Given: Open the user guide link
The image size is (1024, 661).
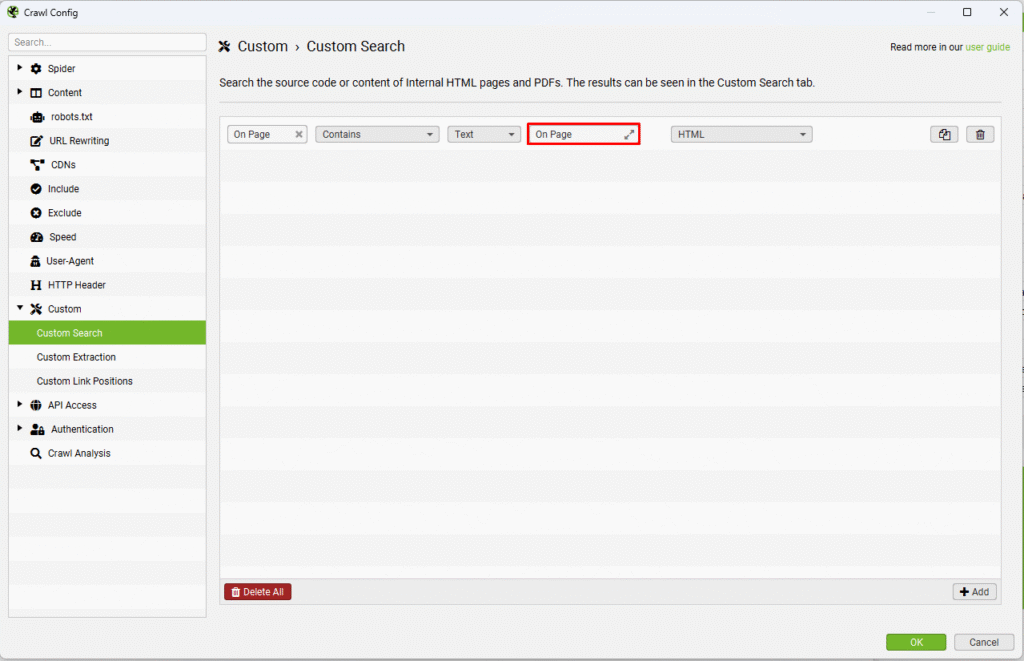Looking at the screenshot, I should [x=987, y=47].
